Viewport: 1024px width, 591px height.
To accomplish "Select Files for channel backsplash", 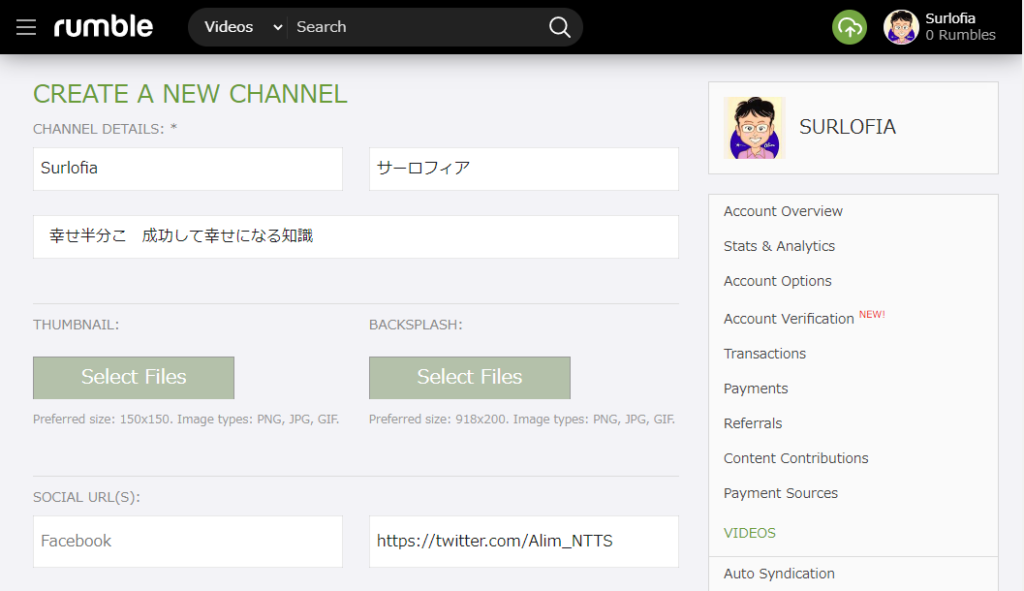I will (469, 377).
